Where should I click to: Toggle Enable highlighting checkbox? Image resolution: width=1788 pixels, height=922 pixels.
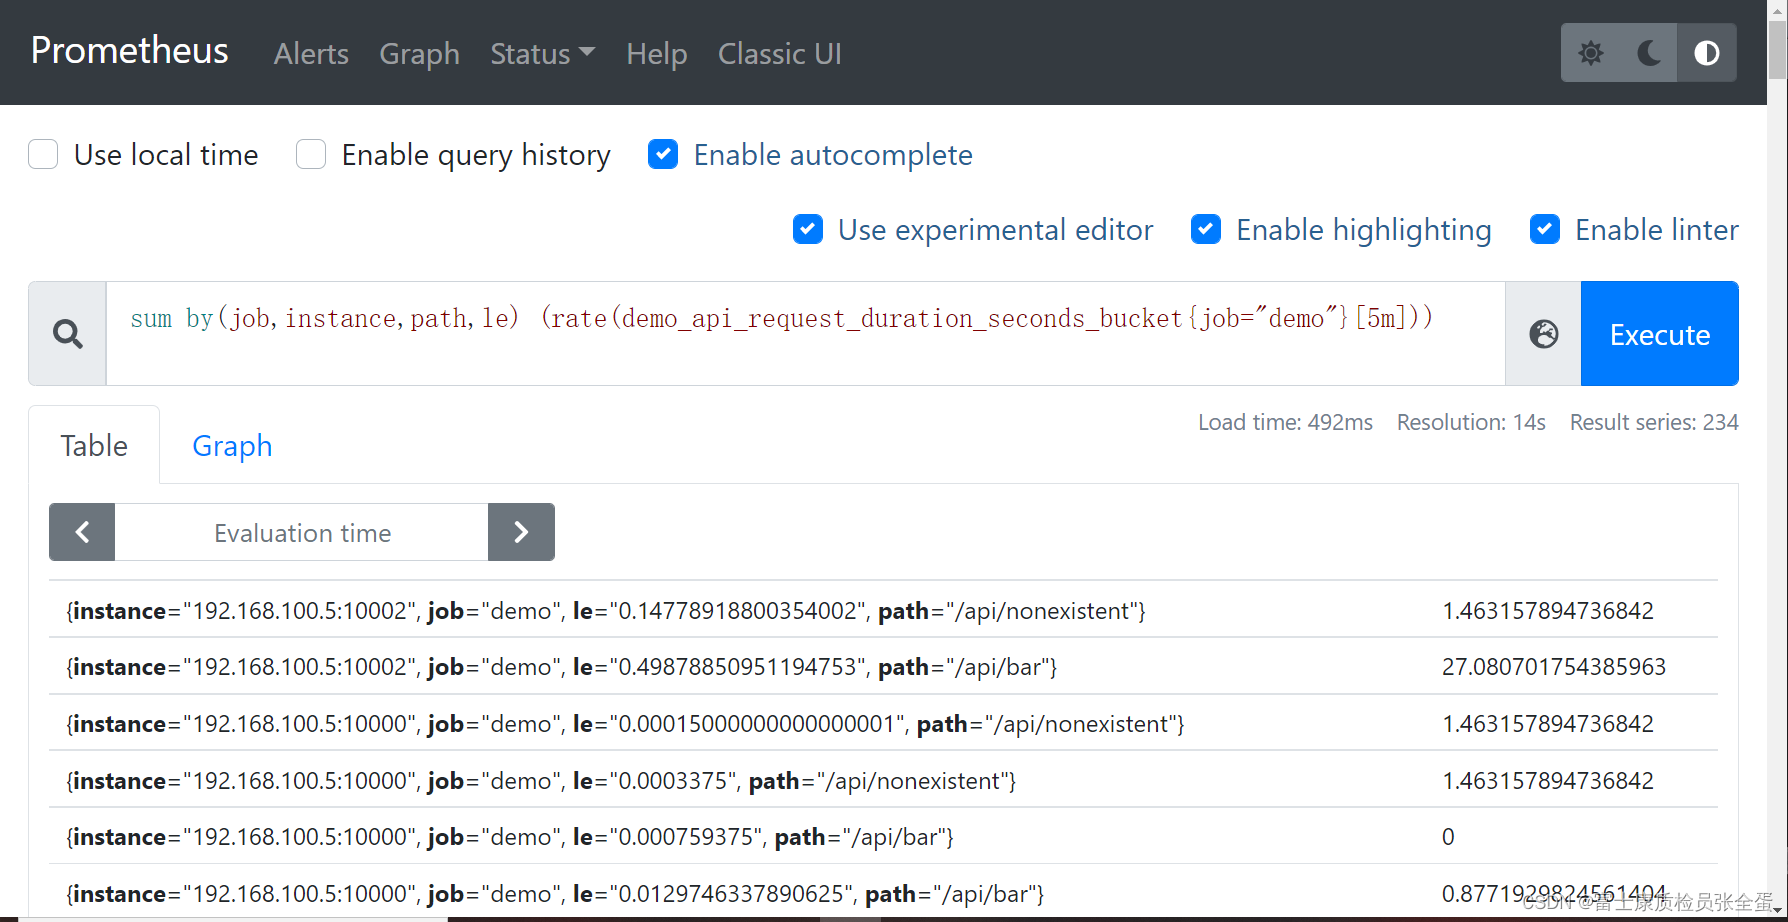coord(1206,230)
